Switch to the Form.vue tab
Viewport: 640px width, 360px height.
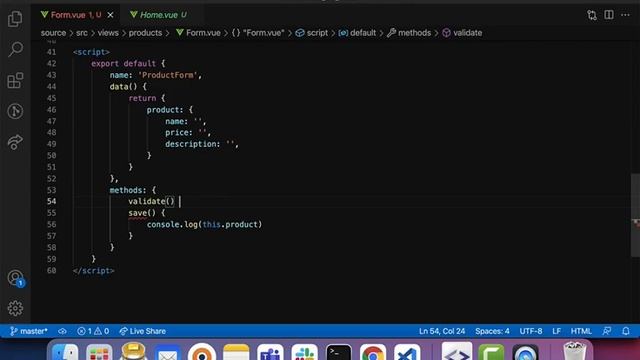(x=71, y=15)
